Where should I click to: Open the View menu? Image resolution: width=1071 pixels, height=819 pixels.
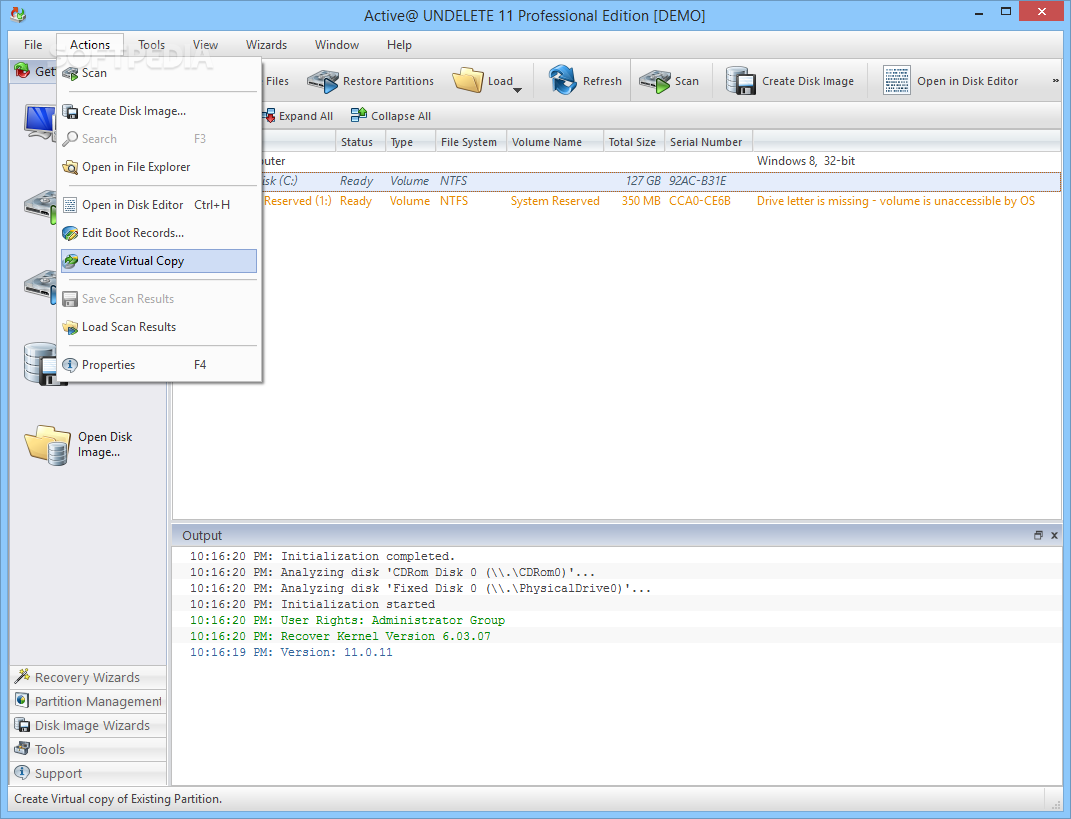[x=206, y=45]
